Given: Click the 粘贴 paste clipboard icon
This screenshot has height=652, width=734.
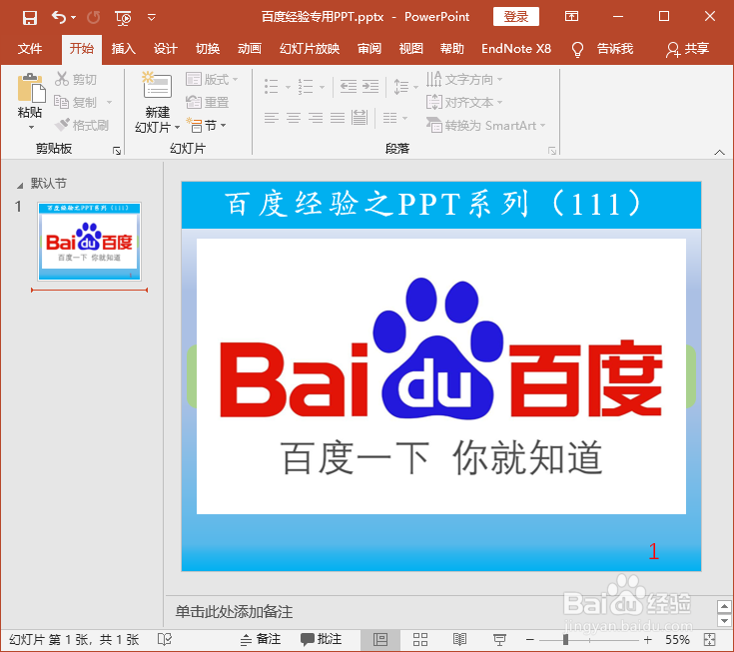Looking at the screenshot, I should coord(31,88).
